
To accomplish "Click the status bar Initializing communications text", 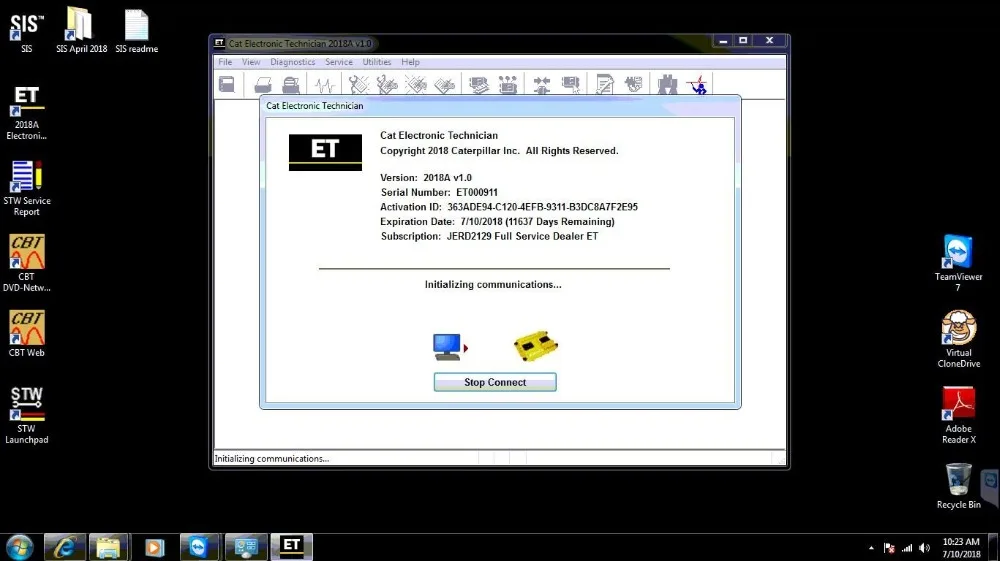I will coord(272,458).
